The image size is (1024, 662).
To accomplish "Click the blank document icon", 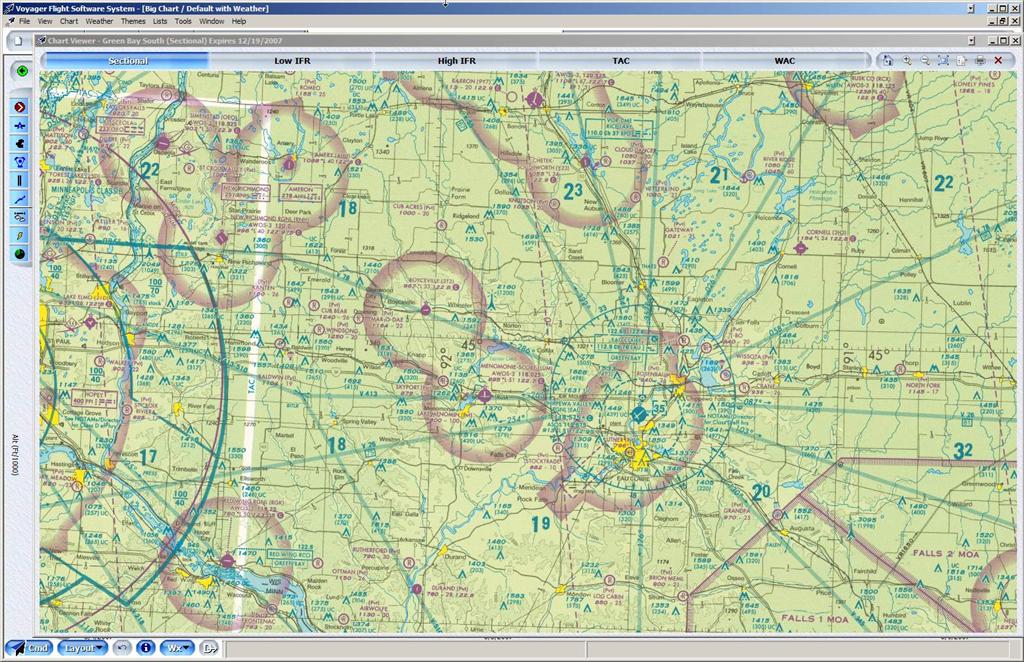I will [18, 41].
